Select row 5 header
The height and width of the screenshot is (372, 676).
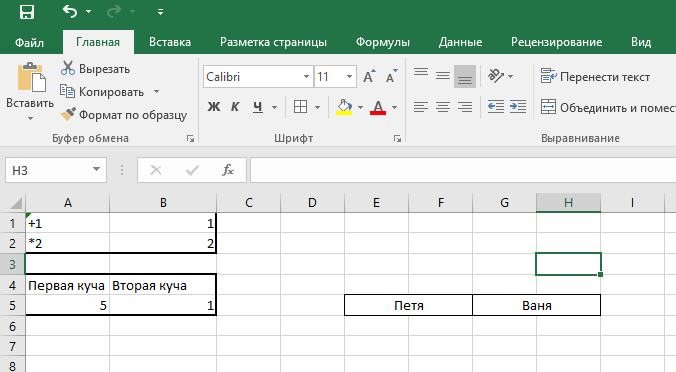pos(12,306)
